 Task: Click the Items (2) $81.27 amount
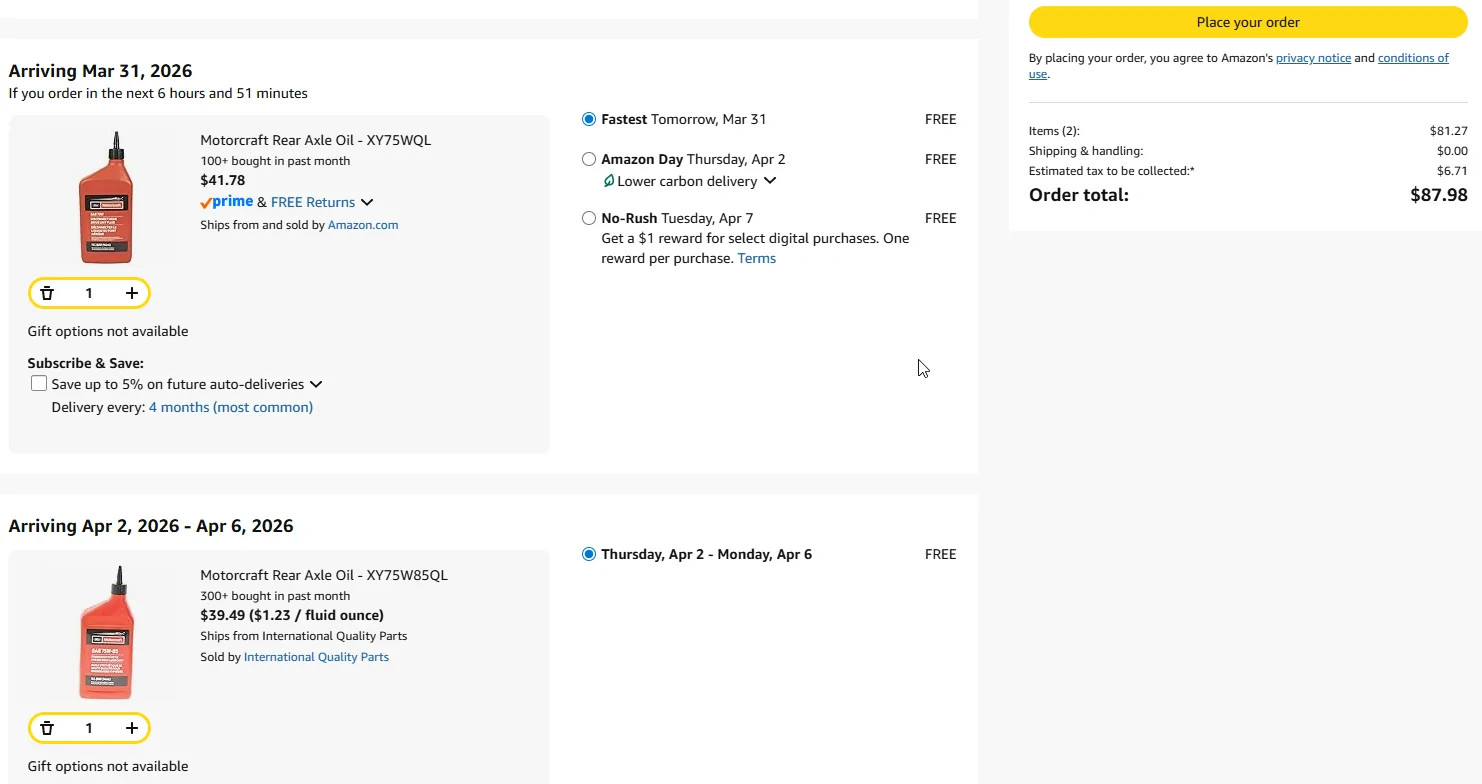point(1449,131)
